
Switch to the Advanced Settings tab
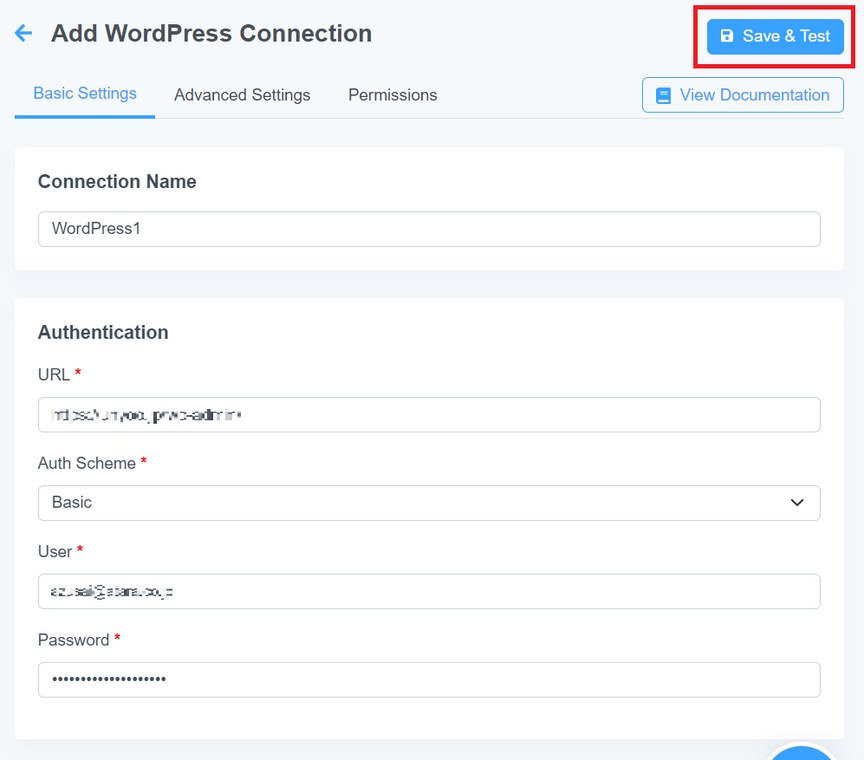[242, 95]
